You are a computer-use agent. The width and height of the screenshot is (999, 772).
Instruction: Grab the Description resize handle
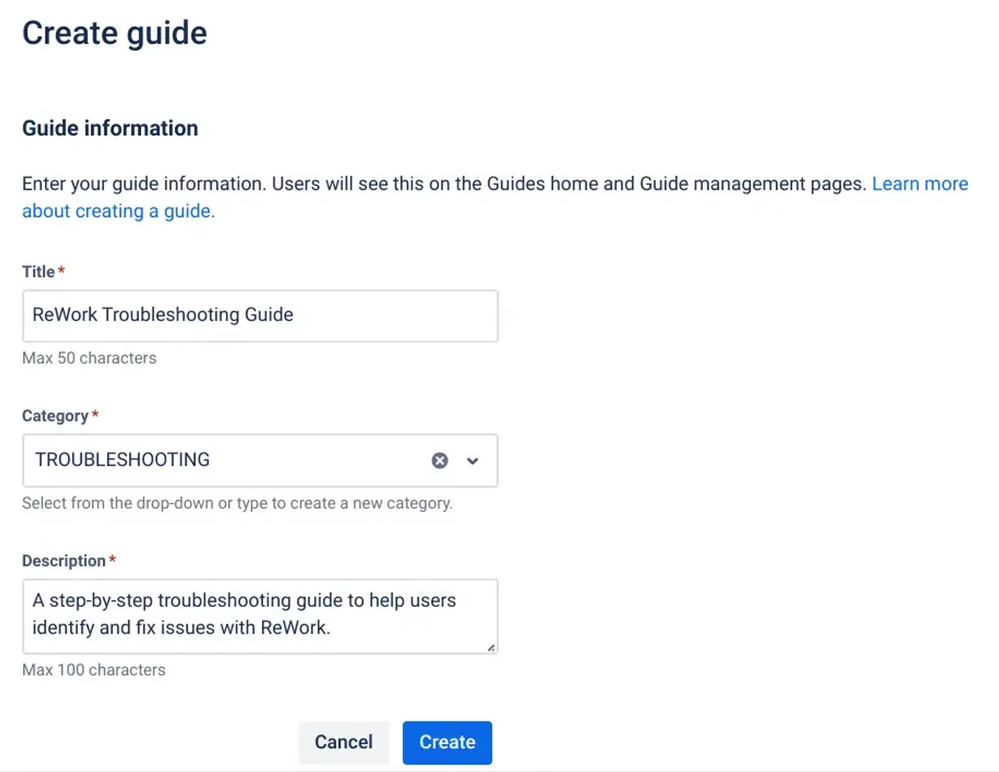(x=491, y=648)
